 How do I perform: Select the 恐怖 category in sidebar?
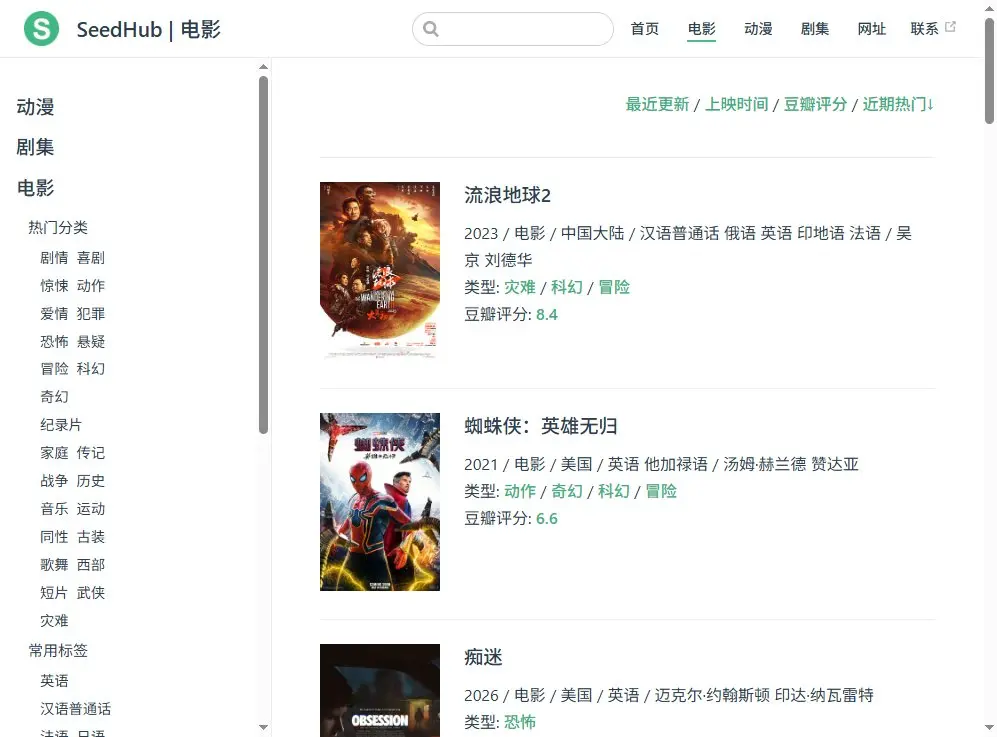coord(54,342)
